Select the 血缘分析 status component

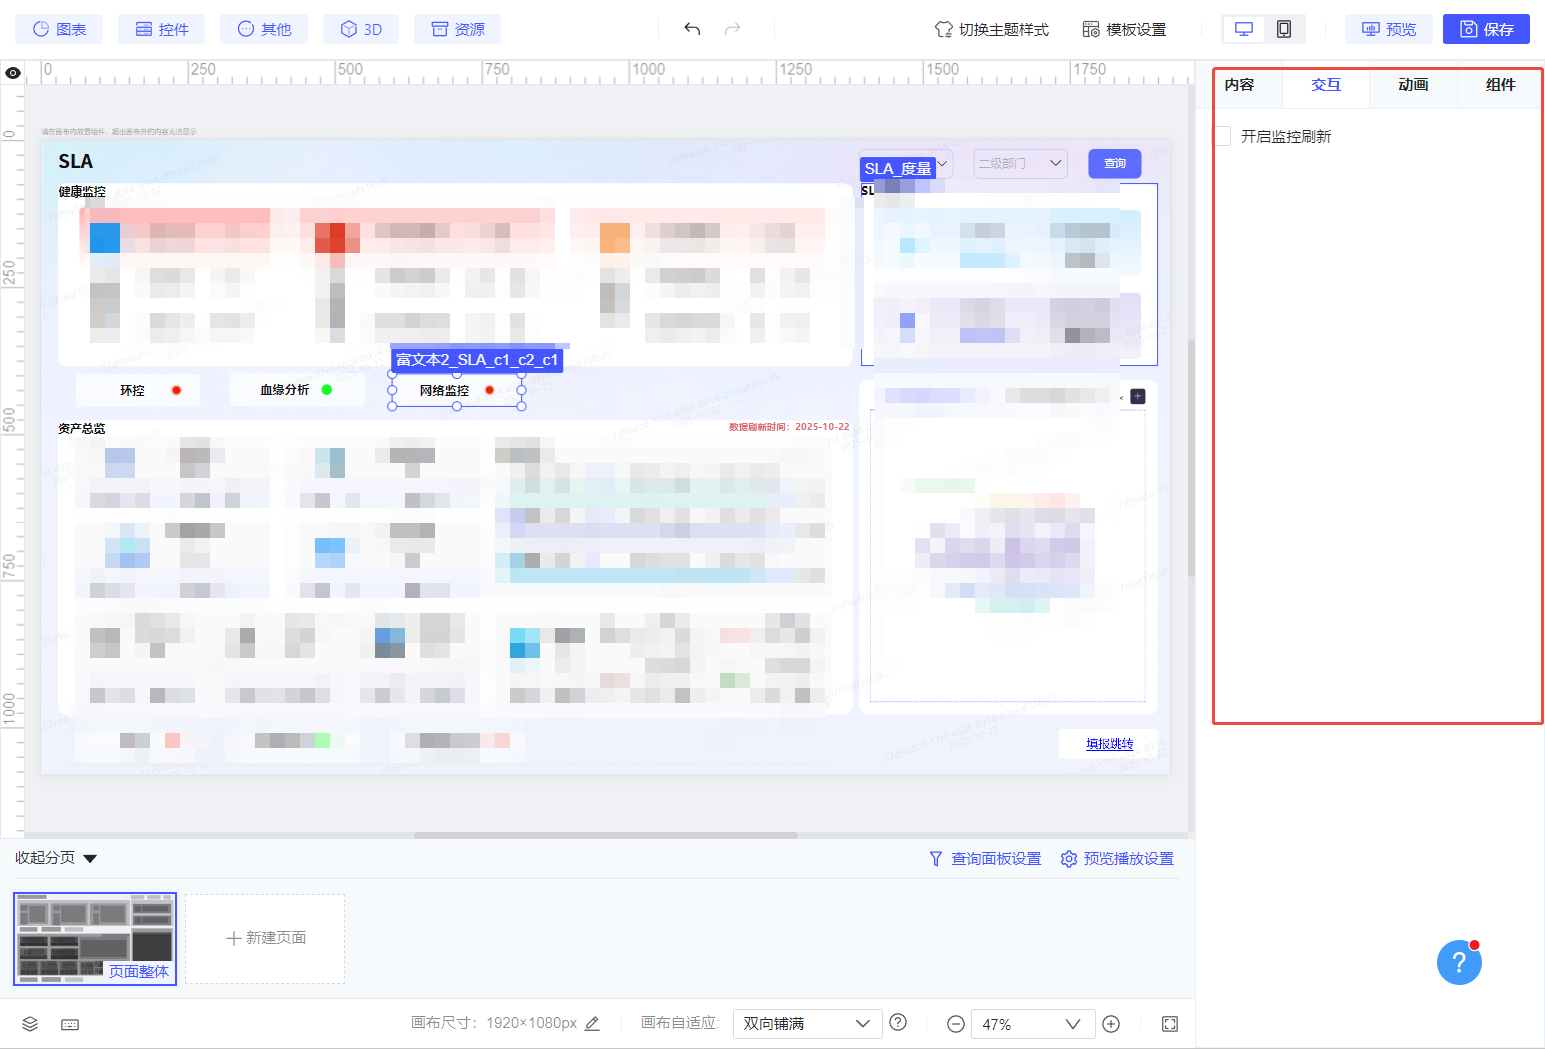[x=297, y=390]
